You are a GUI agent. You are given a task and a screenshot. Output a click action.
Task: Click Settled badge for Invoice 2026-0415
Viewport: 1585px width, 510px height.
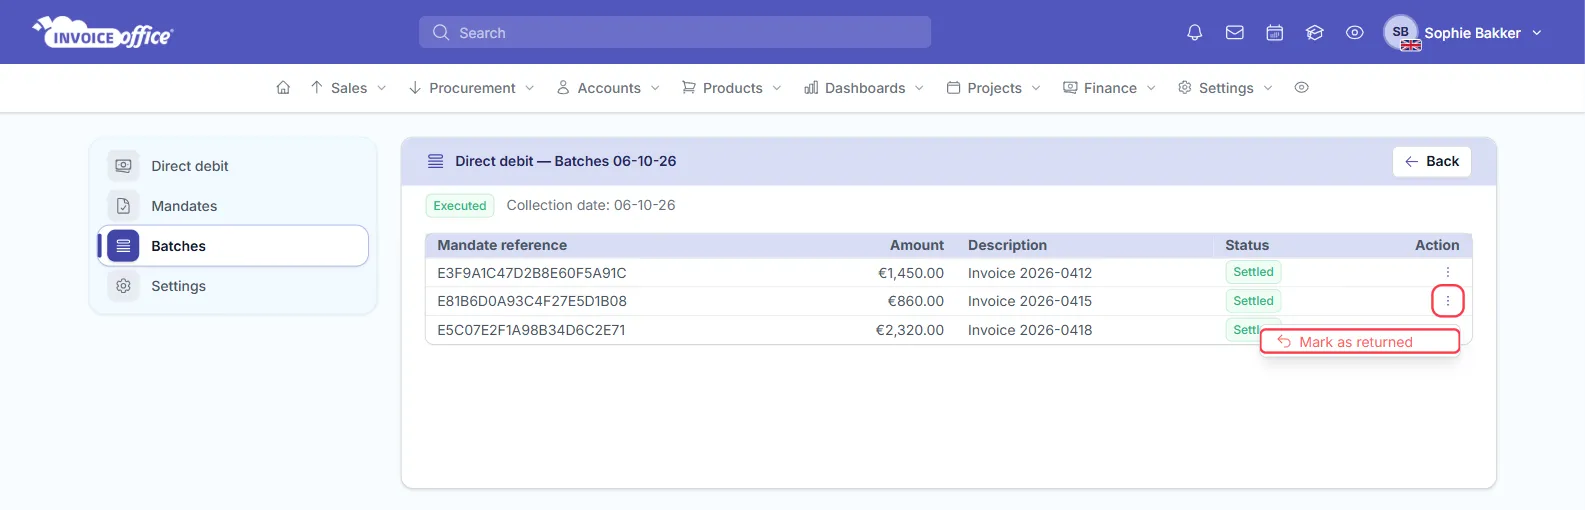[1253, 301]
